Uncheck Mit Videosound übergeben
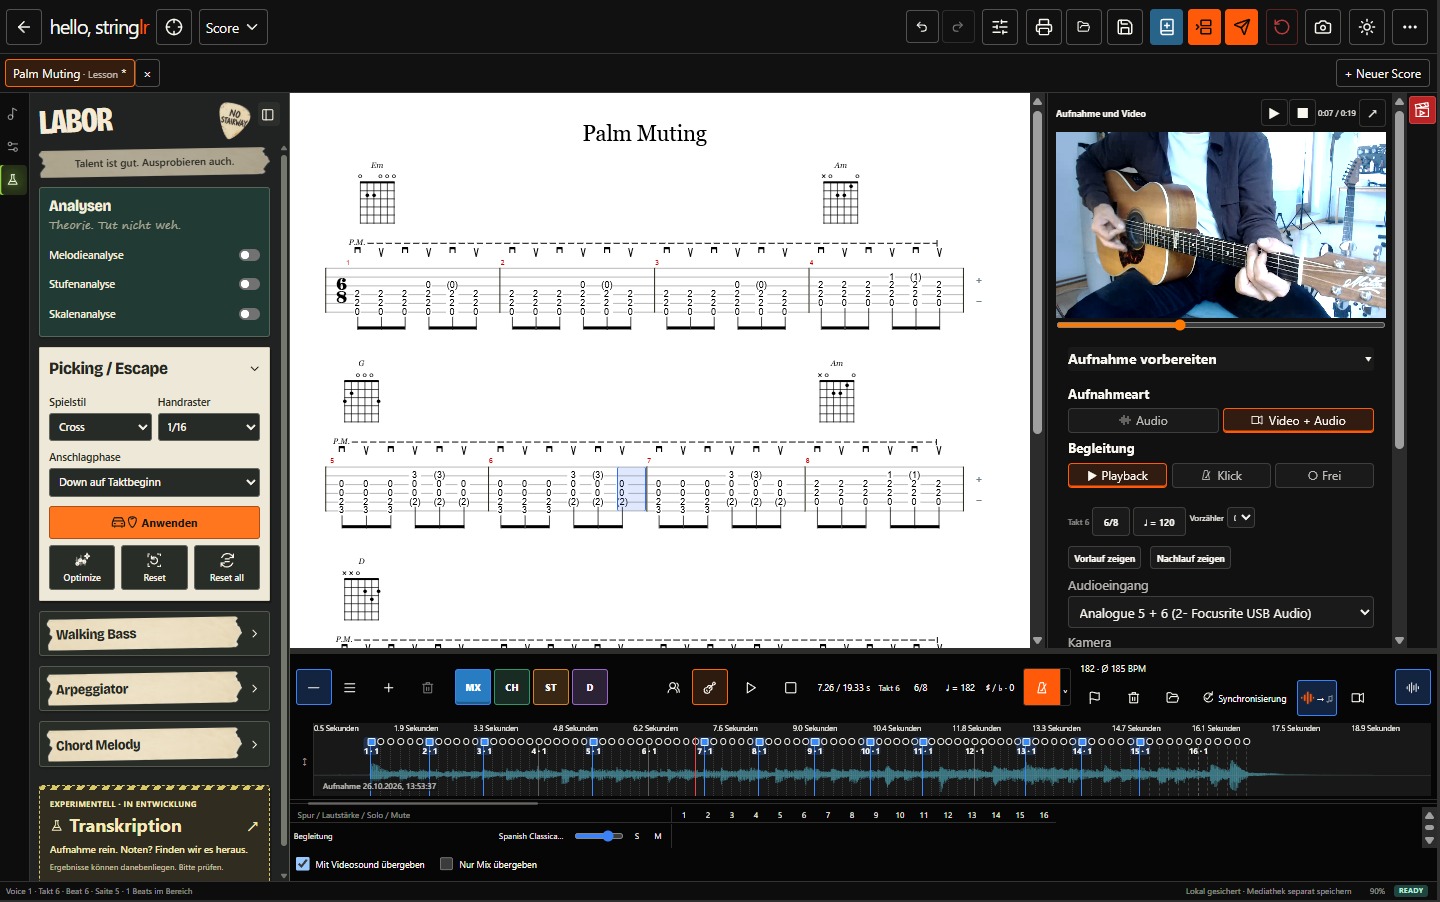 [303, 864]
